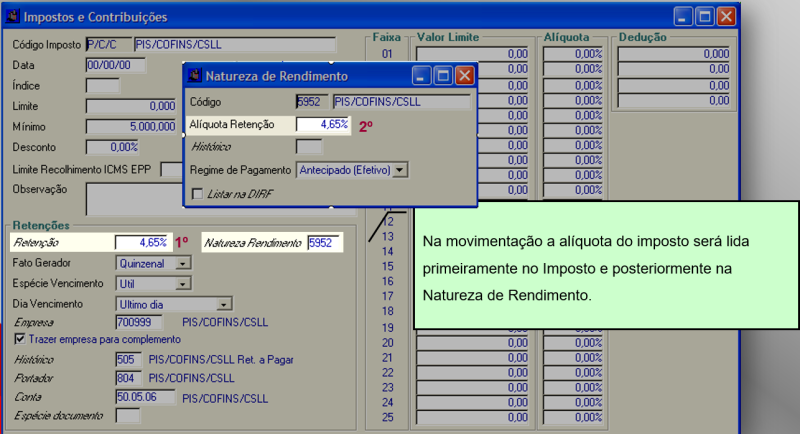The height and width of the screenshot is (434, 800).
Task: Click the Alíquota field for Faixa 20
Action: point(573,343)
